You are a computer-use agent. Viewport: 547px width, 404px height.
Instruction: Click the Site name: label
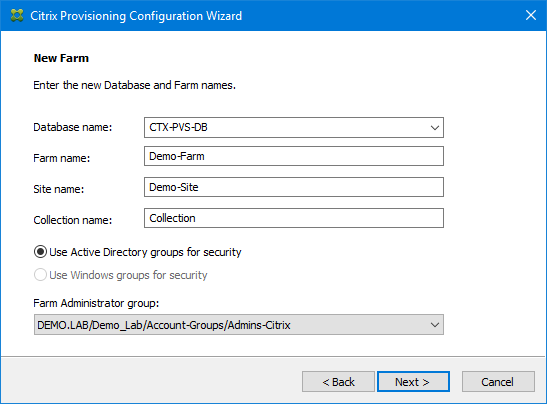[x=59, y=189]
